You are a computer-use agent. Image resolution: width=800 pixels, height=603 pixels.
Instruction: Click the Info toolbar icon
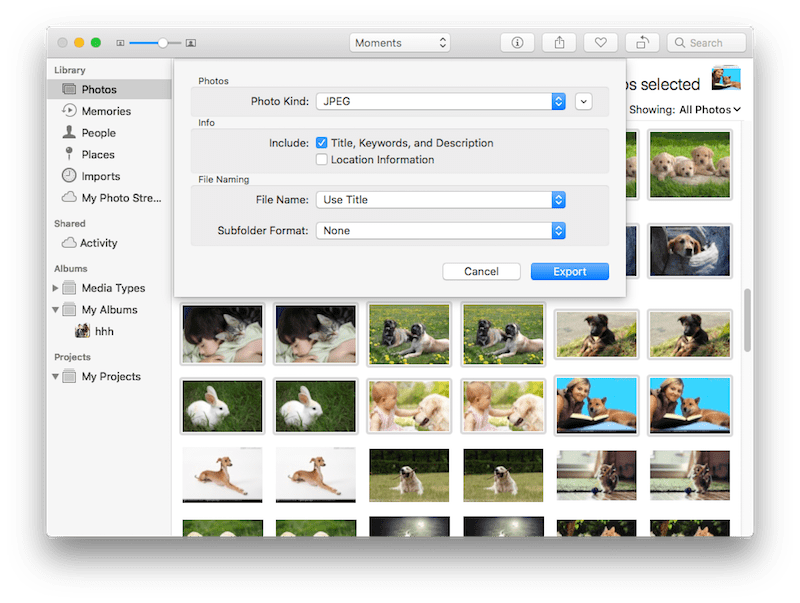click(x=517, y=43)
